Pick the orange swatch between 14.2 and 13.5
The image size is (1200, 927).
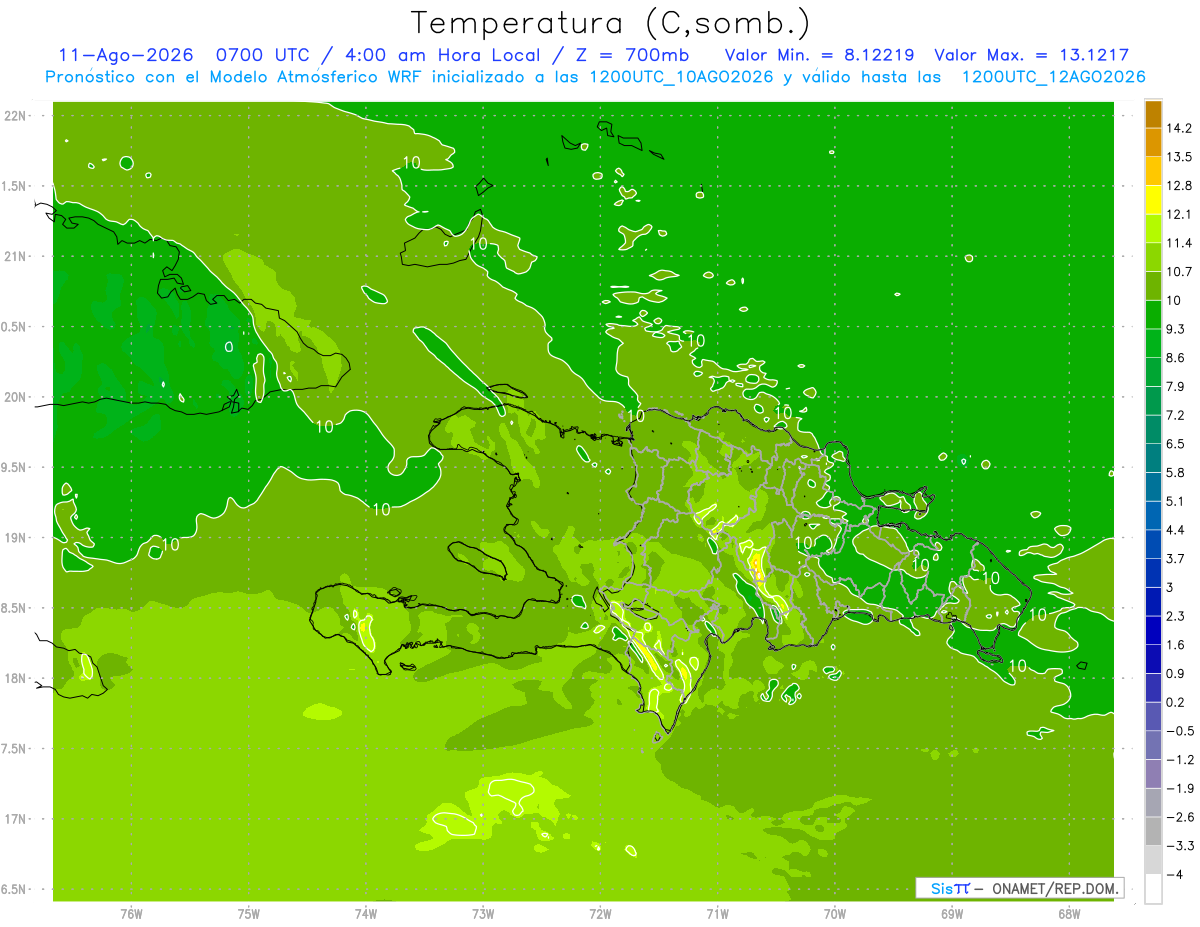[x=1153, y=142]
